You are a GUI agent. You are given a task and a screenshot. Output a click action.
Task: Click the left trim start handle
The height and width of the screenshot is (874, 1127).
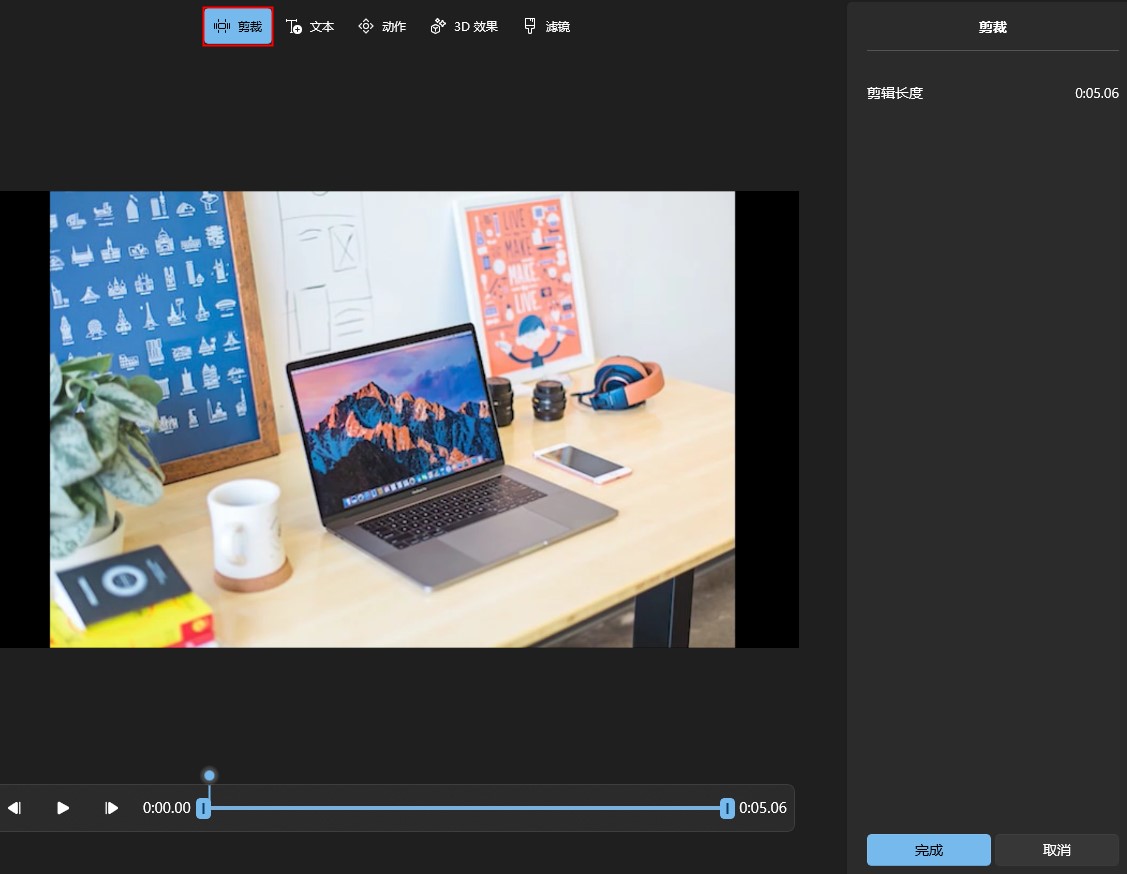(x=204, y=808)
